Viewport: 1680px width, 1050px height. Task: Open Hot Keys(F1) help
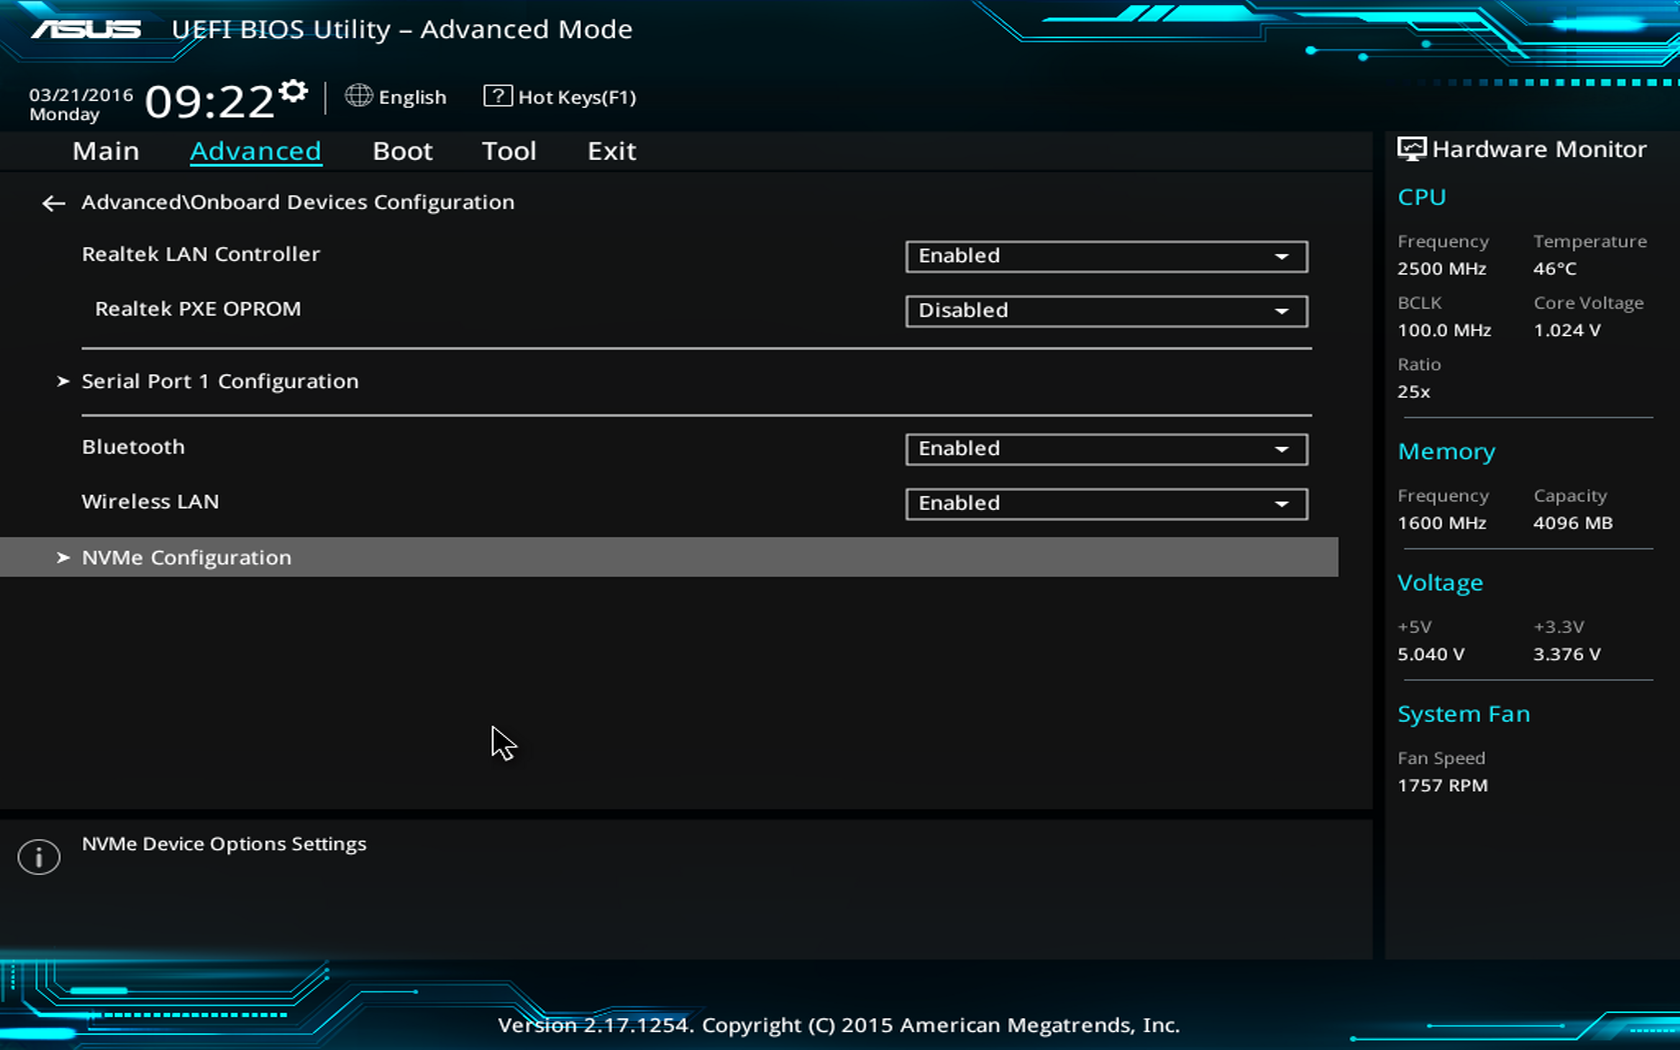tap(577, 97)
